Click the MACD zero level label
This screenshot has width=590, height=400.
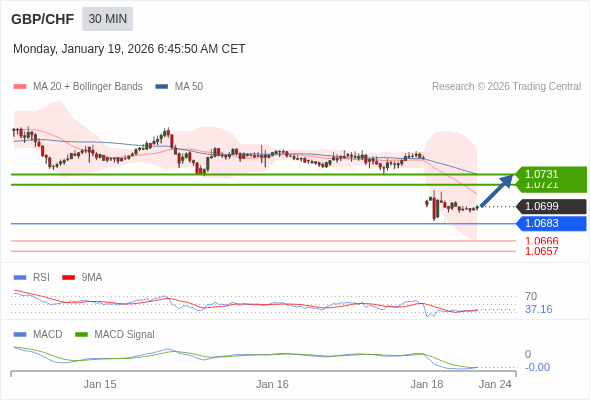coord(528,354)
